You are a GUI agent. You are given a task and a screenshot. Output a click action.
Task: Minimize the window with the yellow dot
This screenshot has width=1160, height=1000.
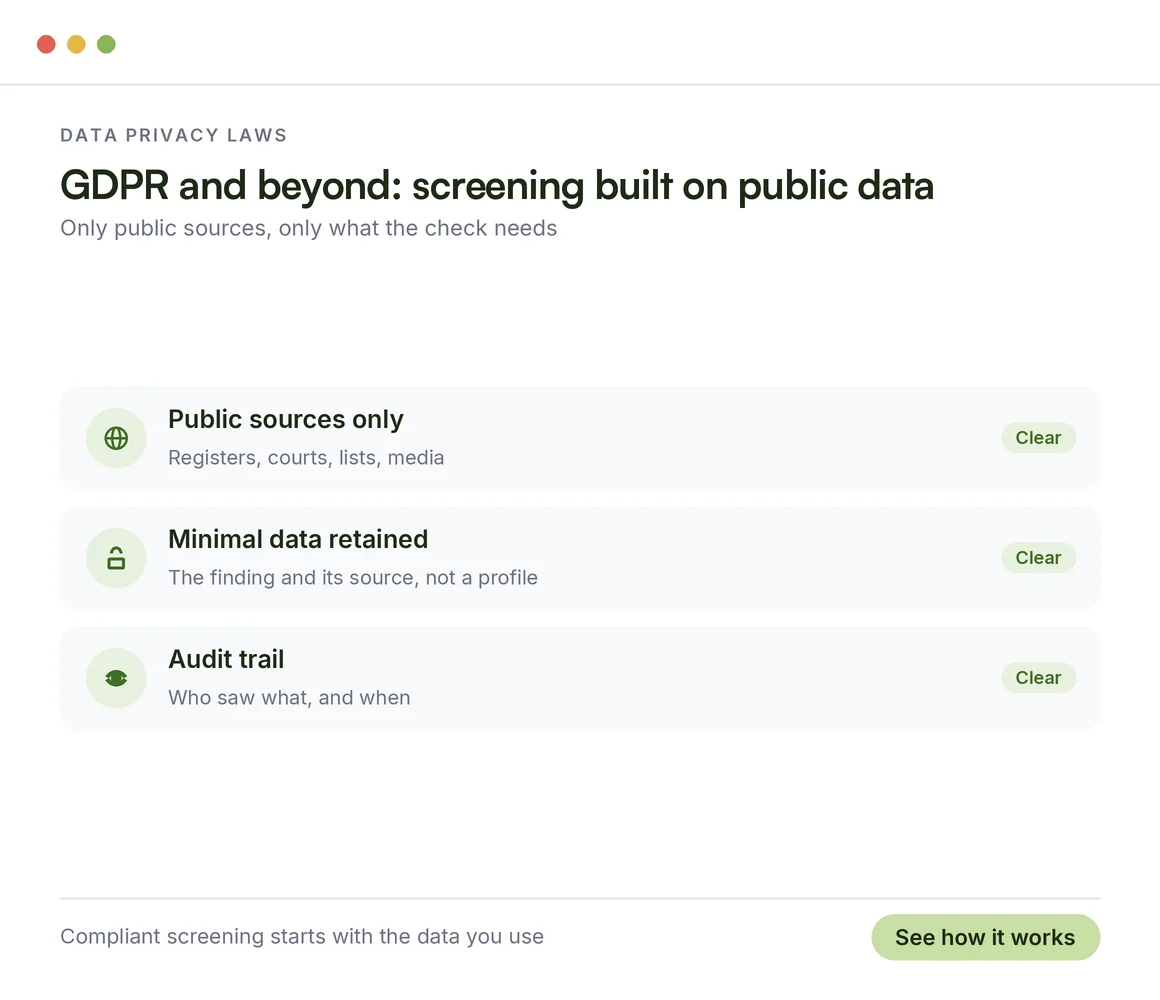click(76, 44)
